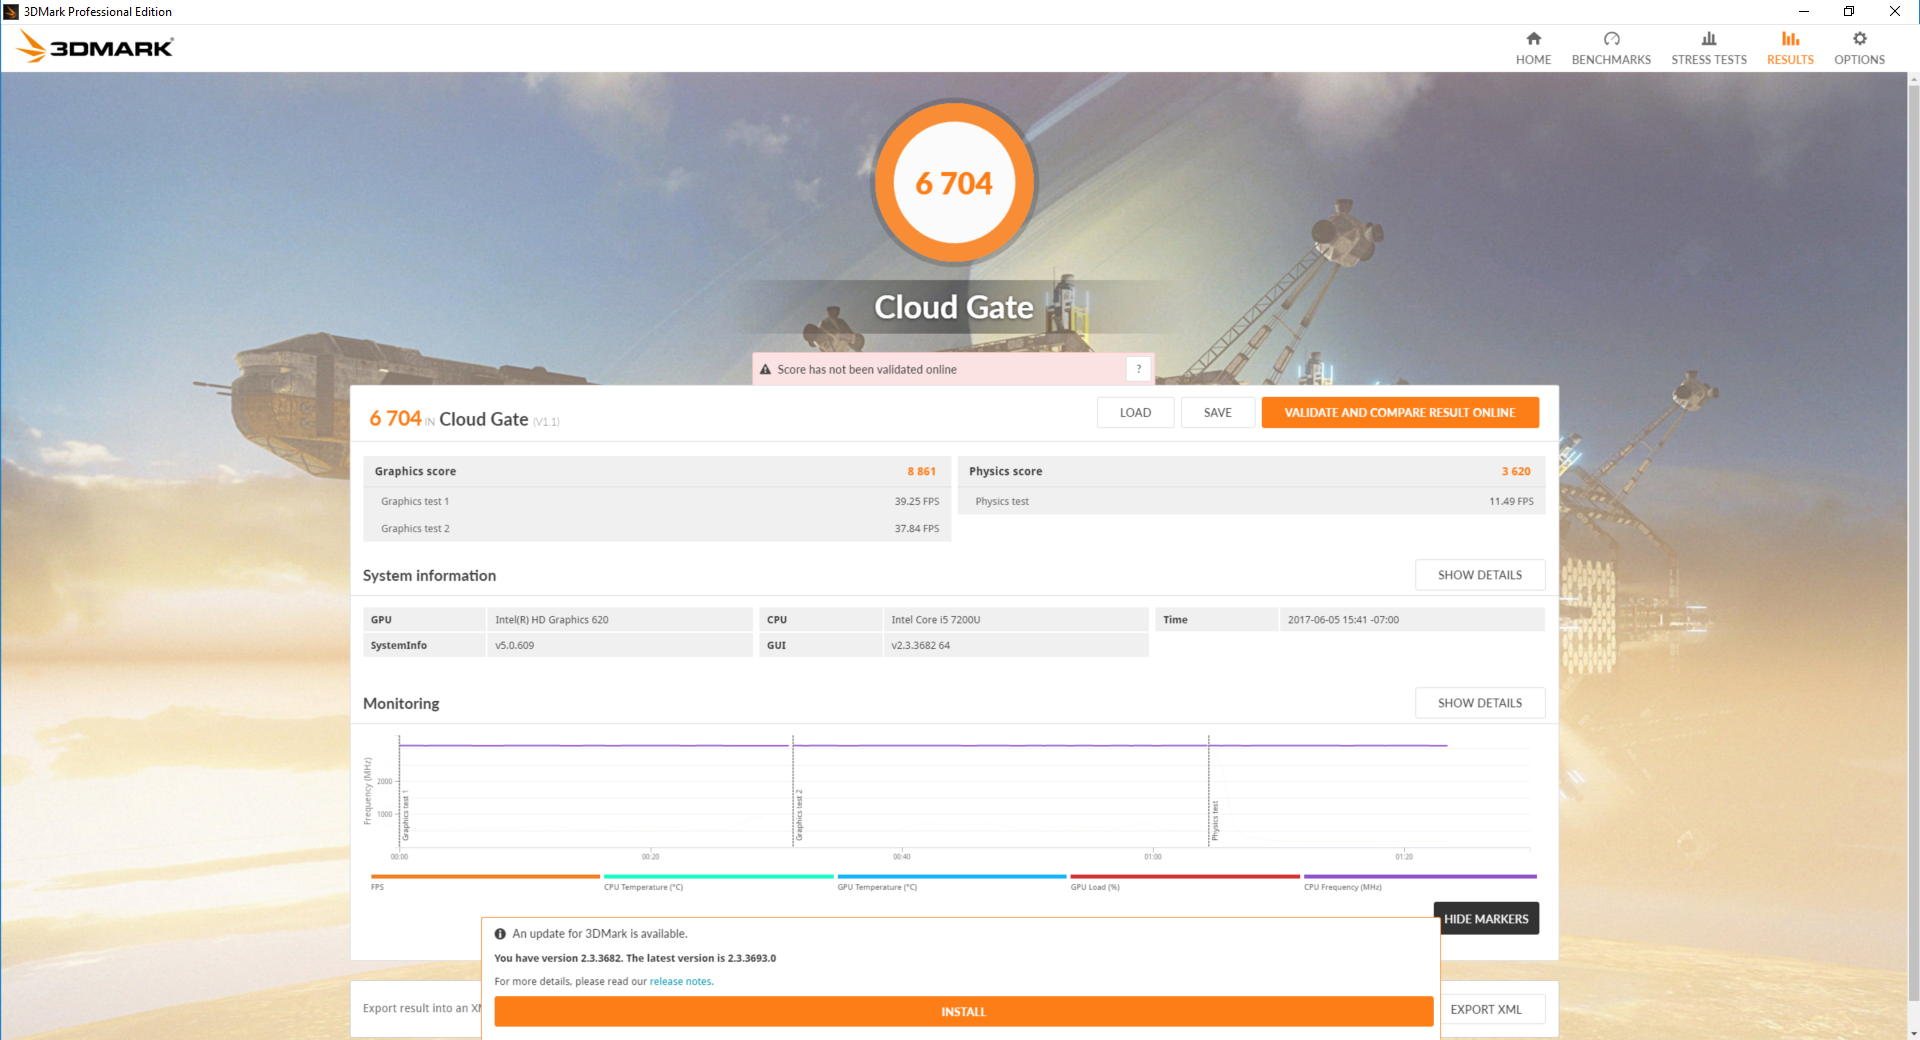Toggle the GPU Load legend bar
Screen dimensions: 1920x1040
click(x=1185, y=877)
